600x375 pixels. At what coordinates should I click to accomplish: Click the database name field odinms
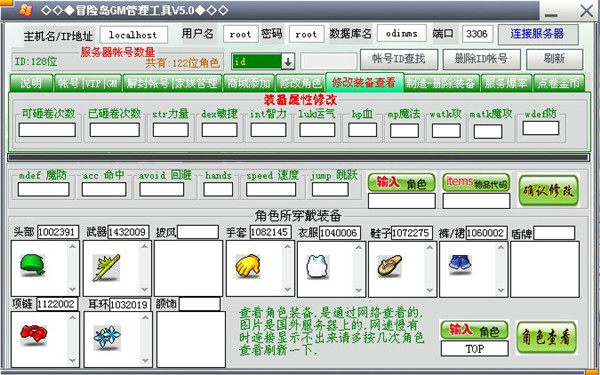(402, 34)
